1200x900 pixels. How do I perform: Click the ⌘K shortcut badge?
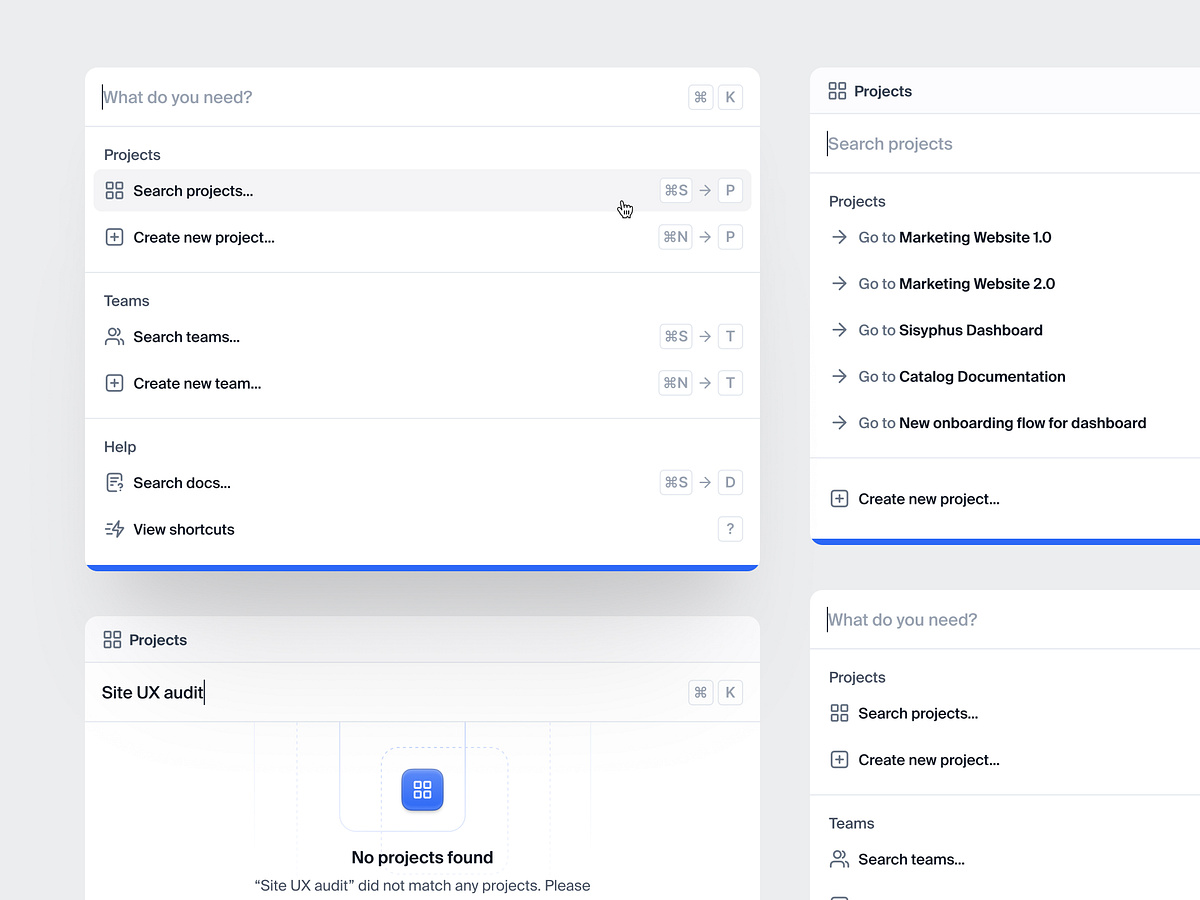coord(715,97)
